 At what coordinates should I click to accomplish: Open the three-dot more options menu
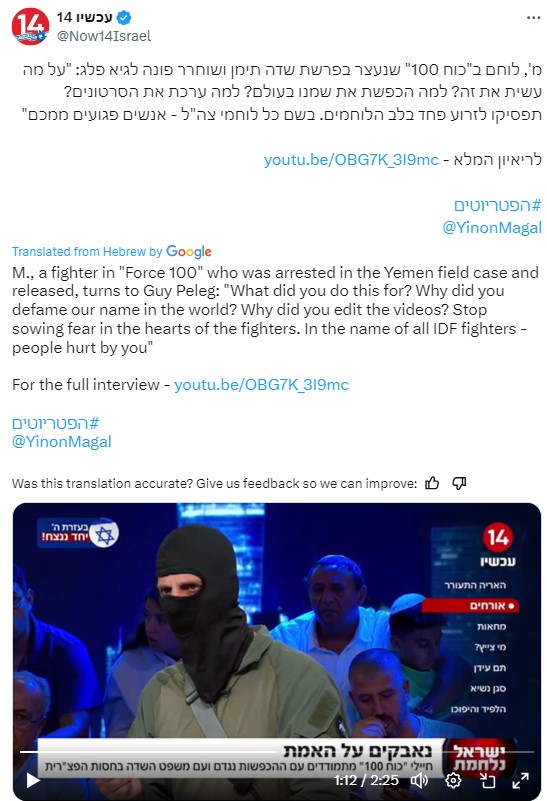(533, 18)
